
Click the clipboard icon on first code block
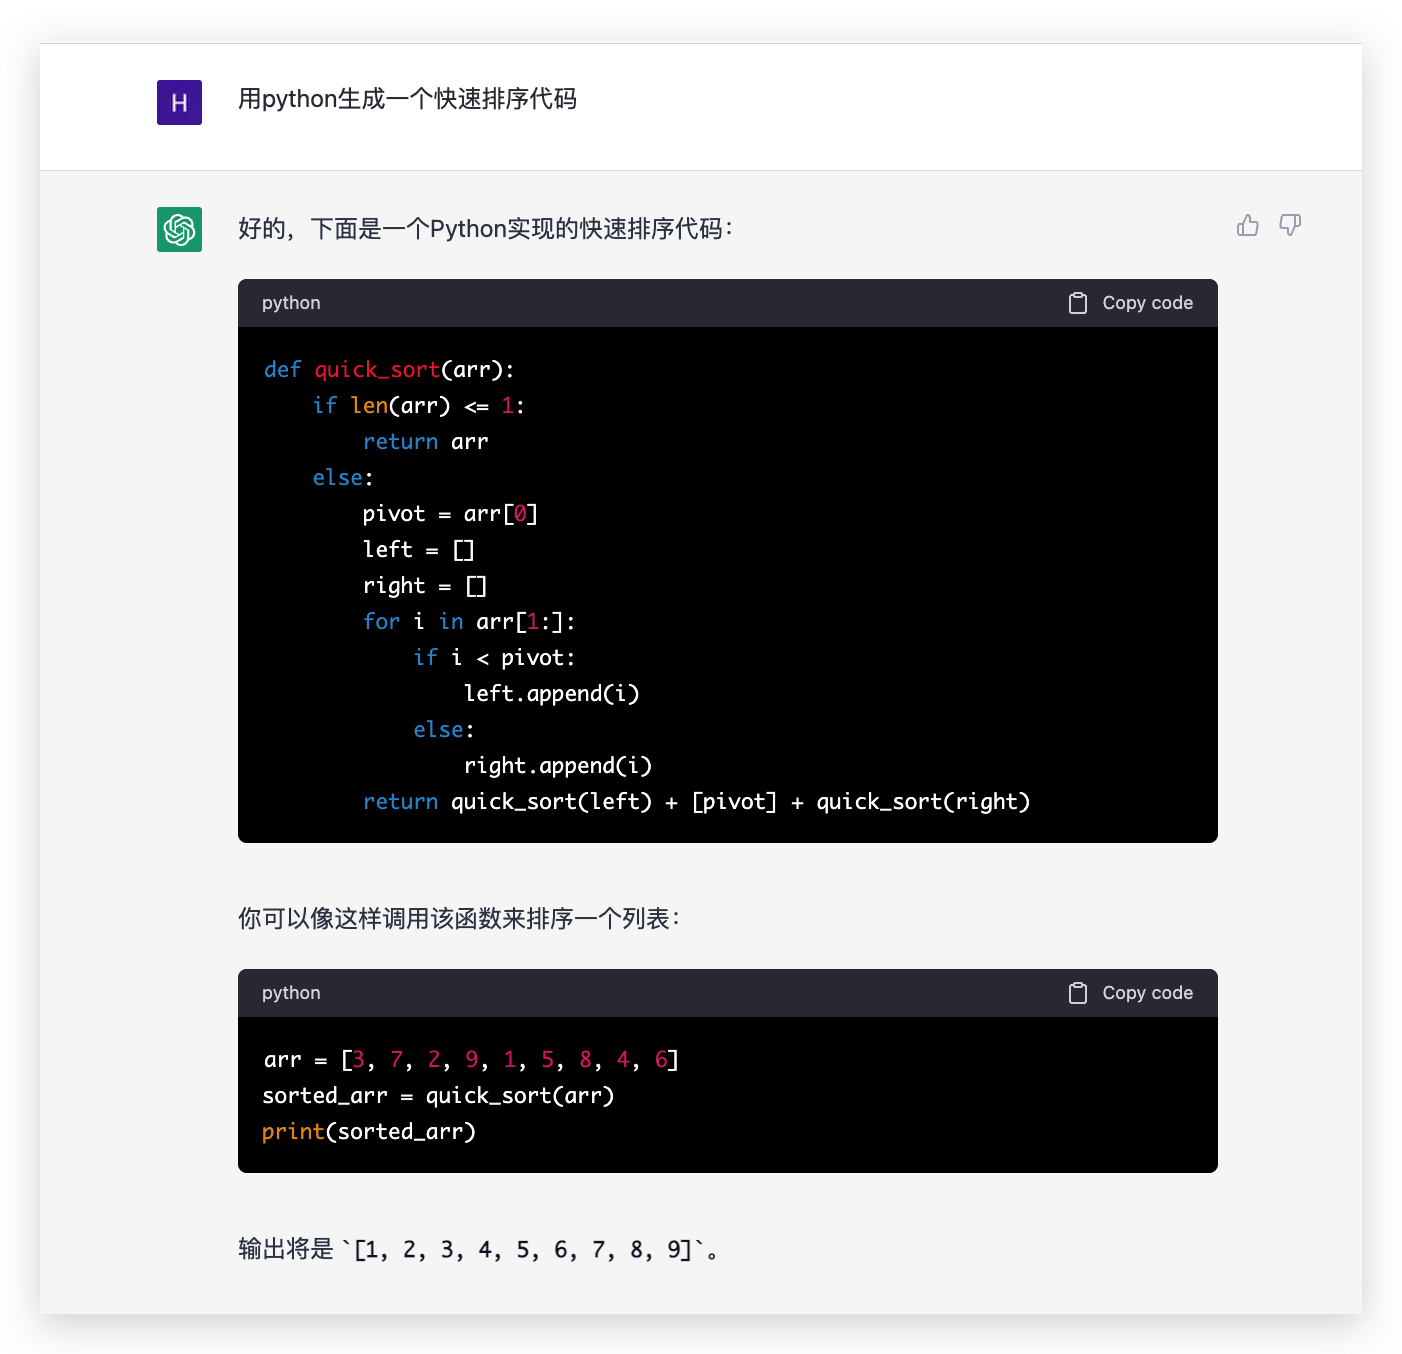coord(1078,302)
